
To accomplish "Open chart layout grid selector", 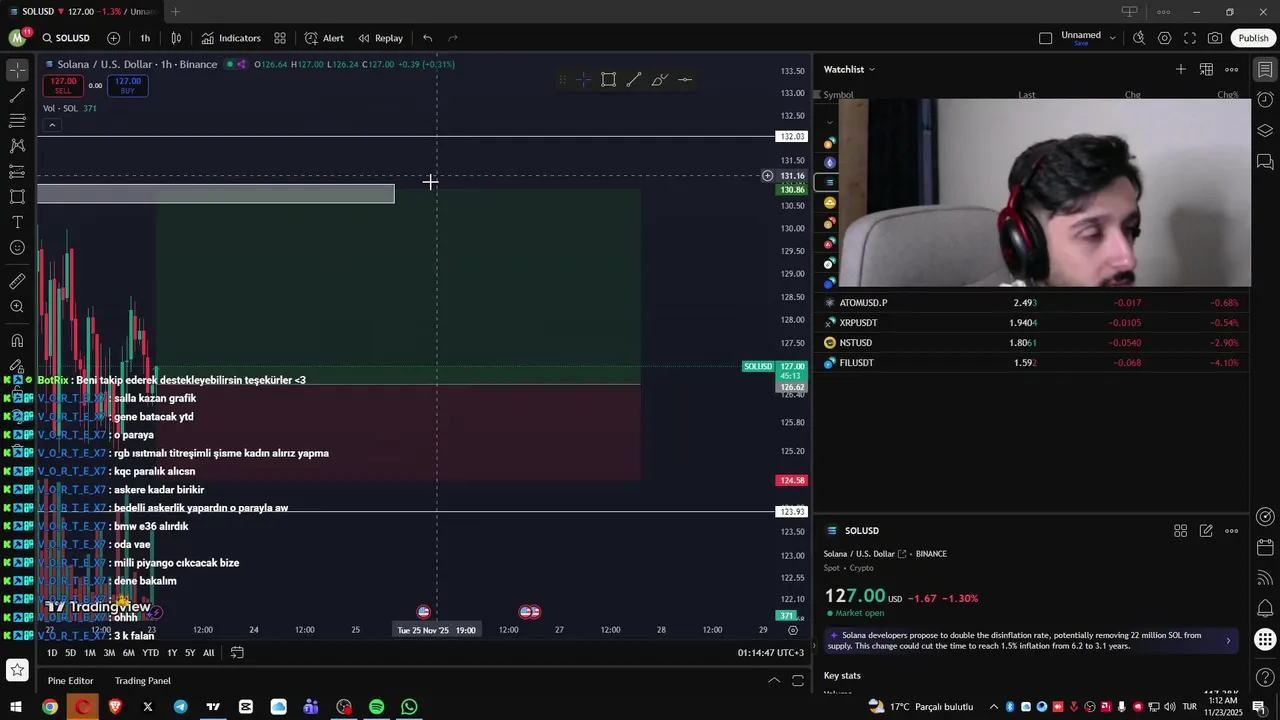I will coord(280,38).
